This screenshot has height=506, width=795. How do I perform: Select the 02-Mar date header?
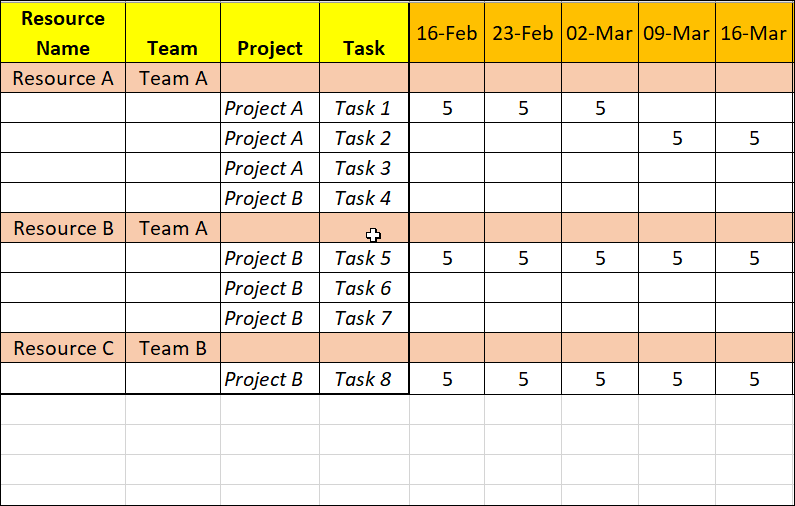coord(600,33)
